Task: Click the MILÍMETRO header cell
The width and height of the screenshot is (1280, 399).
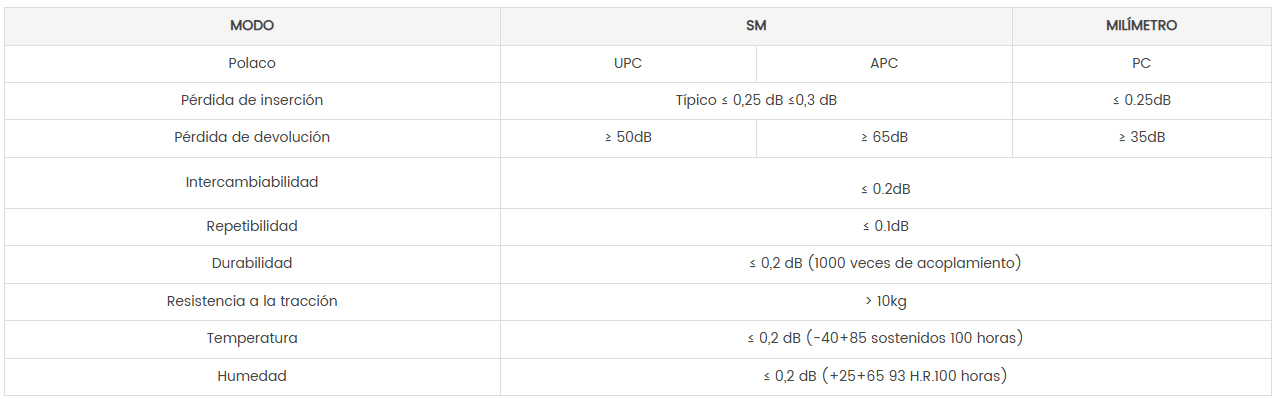Action: click(1142, 26)
